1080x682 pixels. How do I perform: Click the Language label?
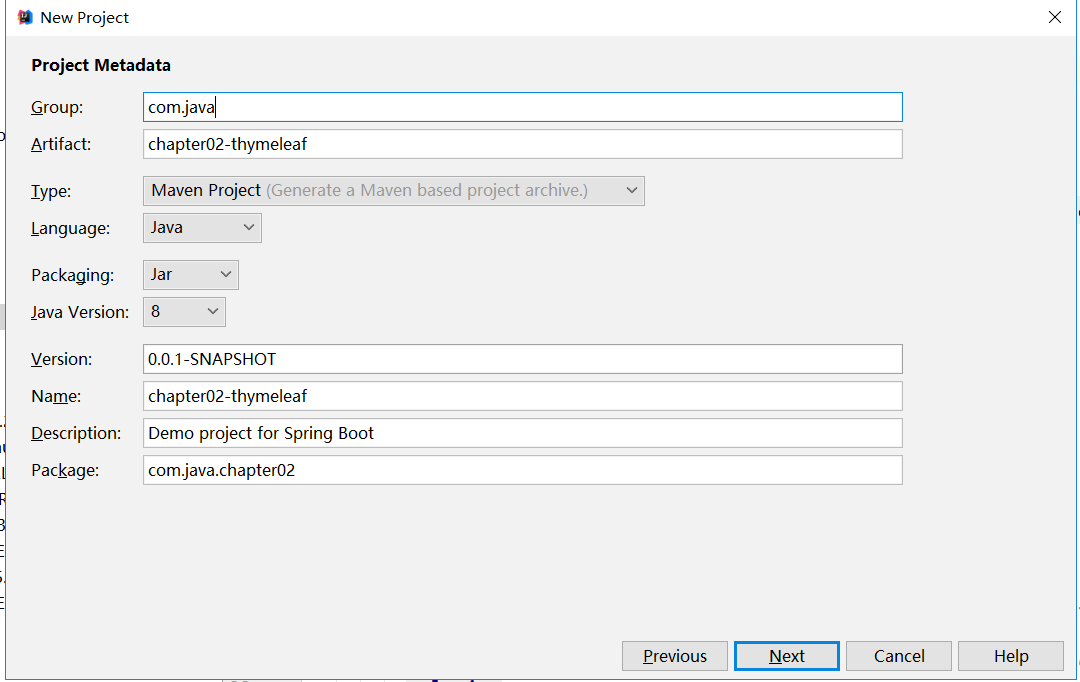70,228
